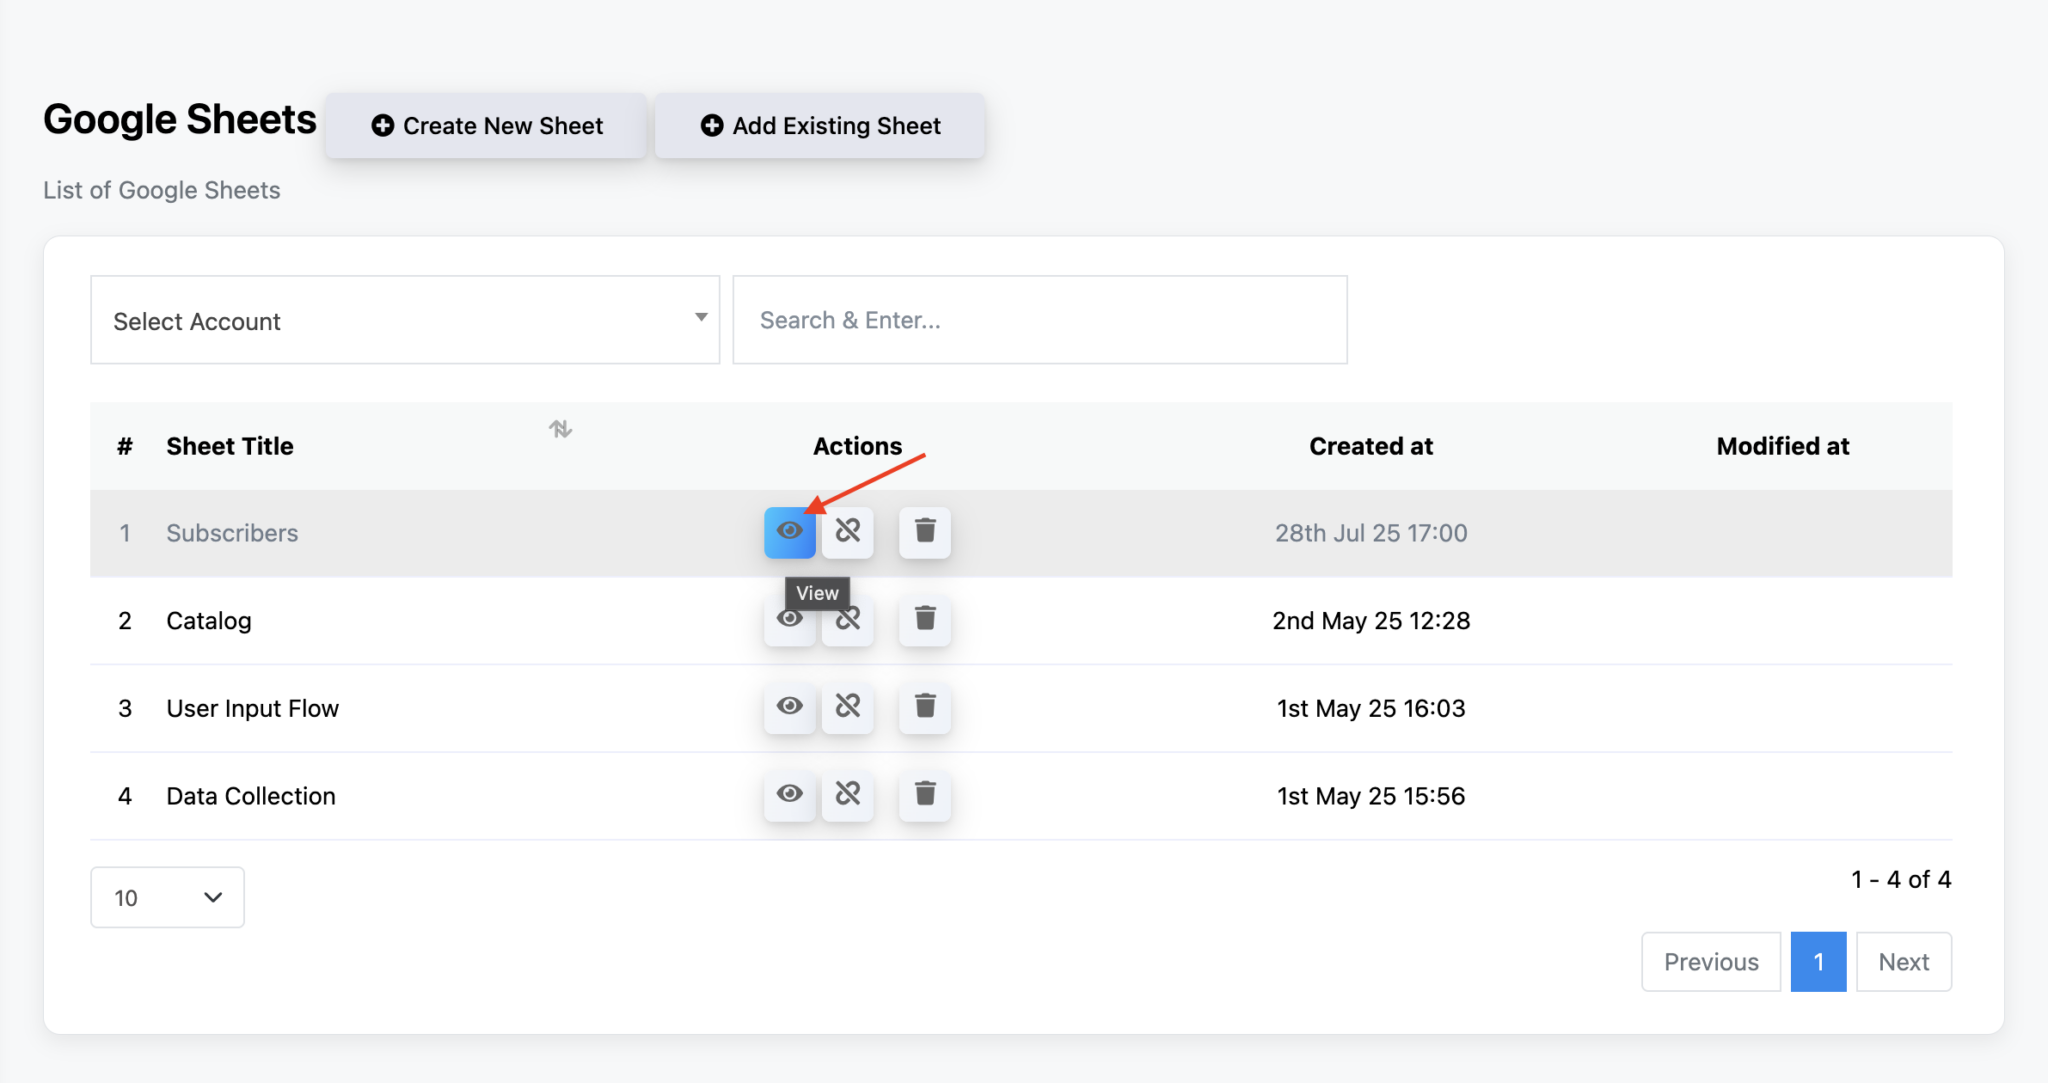Click Create New Sheet button

click(486, 126)
